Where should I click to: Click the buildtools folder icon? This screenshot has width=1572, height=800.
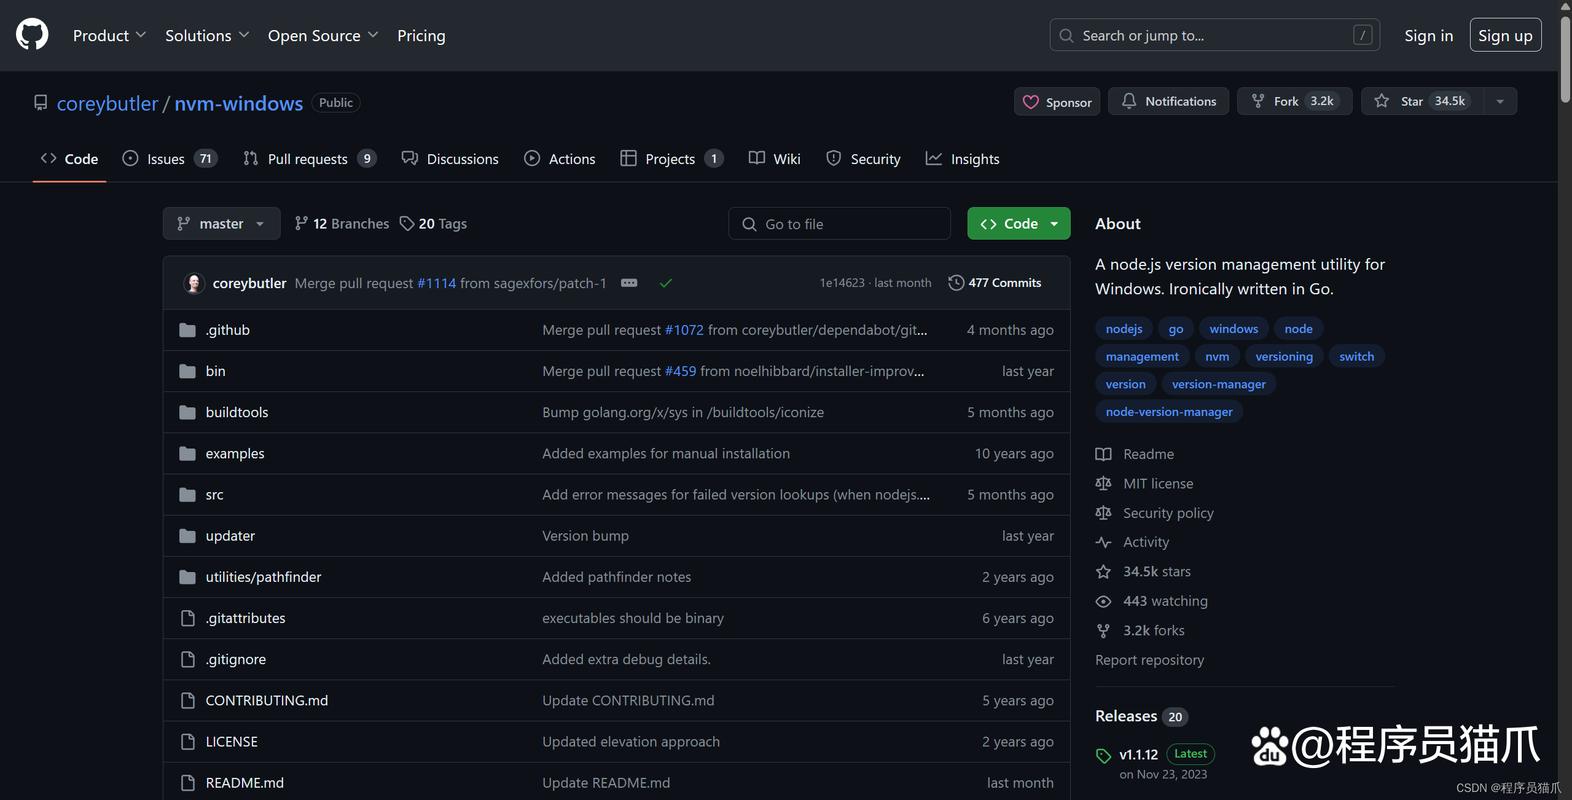pyautogui.click(x=187, y=412)
